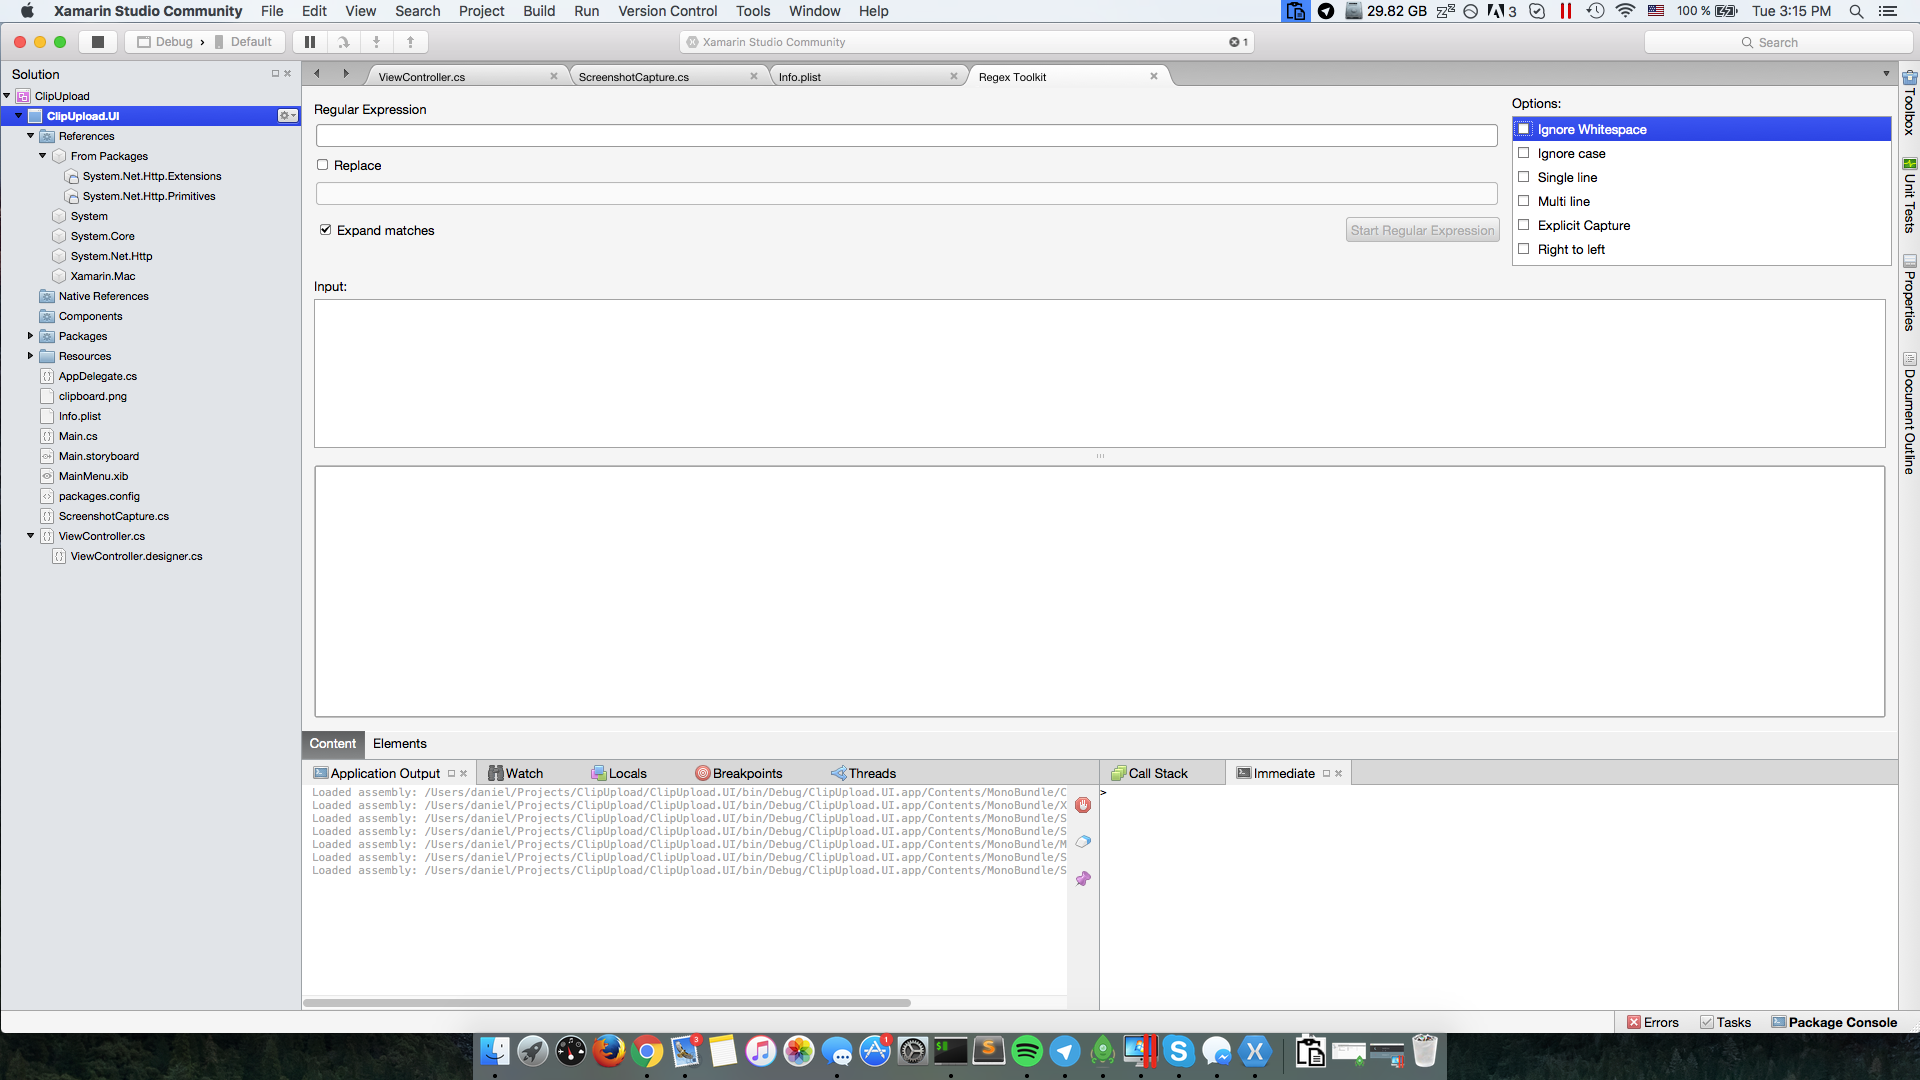Open the Version Control menu

click(x=667, y=11)
